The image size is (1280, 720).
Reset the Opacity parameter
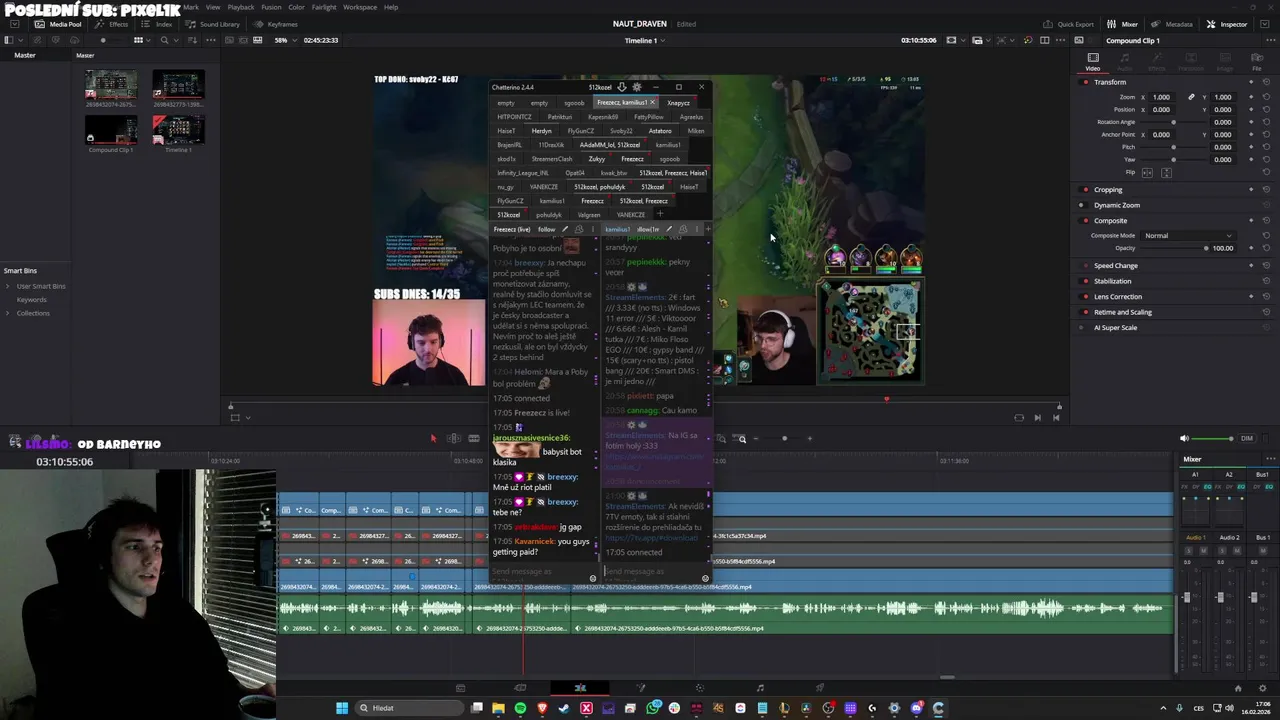coord(1266,248)
